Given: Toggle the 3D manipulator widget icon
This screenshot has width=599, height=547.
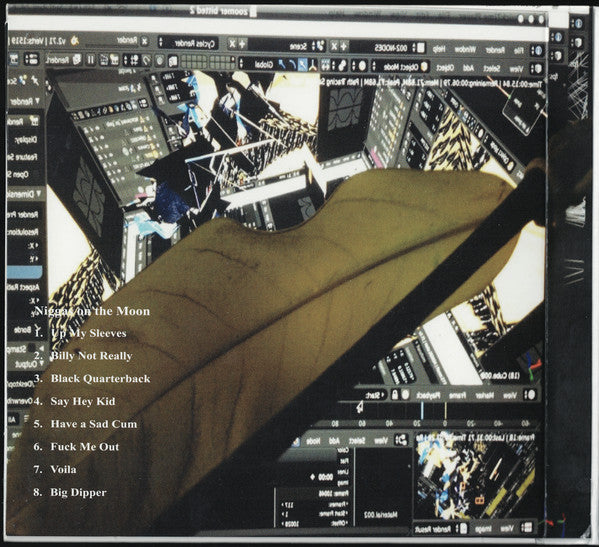Looking at the screenshot, I should (x=314, y=65).
